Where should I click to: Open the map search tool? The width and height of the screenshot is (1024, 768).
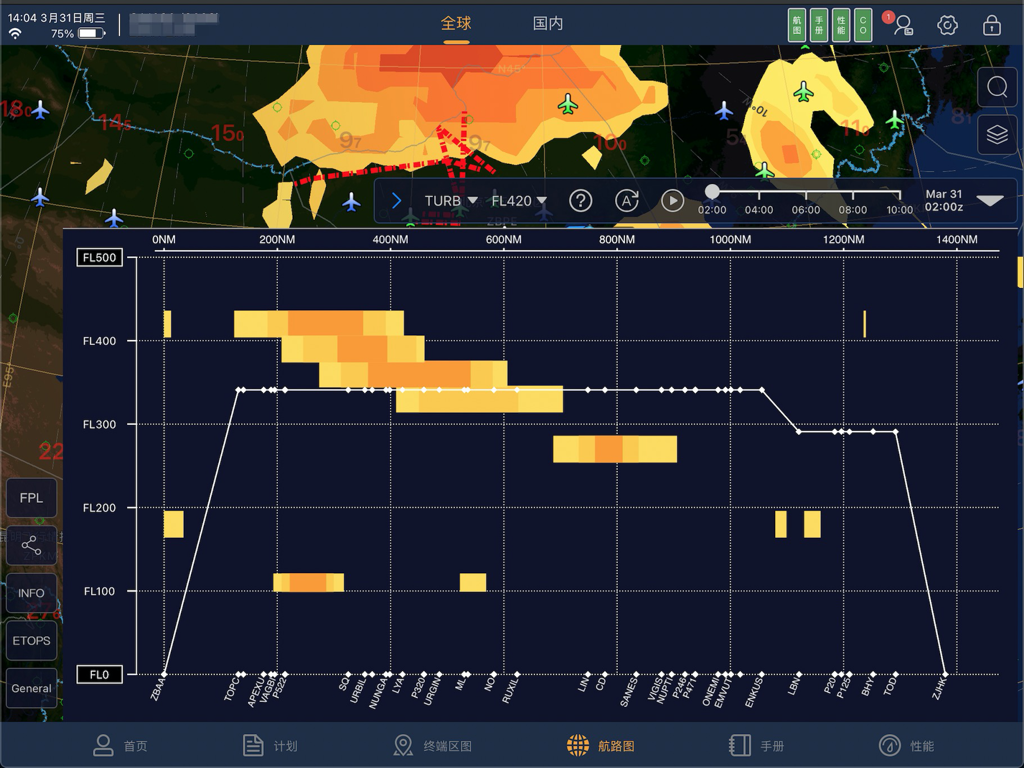click(996, 87)
